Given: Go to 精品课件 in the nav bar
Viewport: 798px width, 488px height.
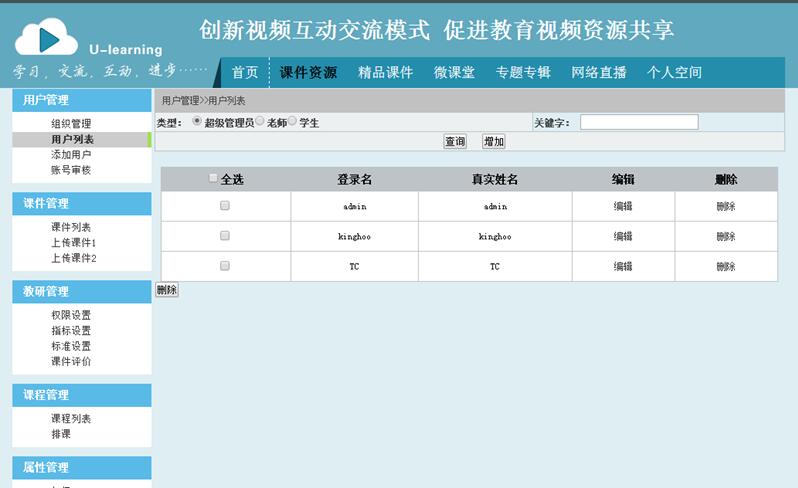Looking at the screenshot, I should [385, 72].
